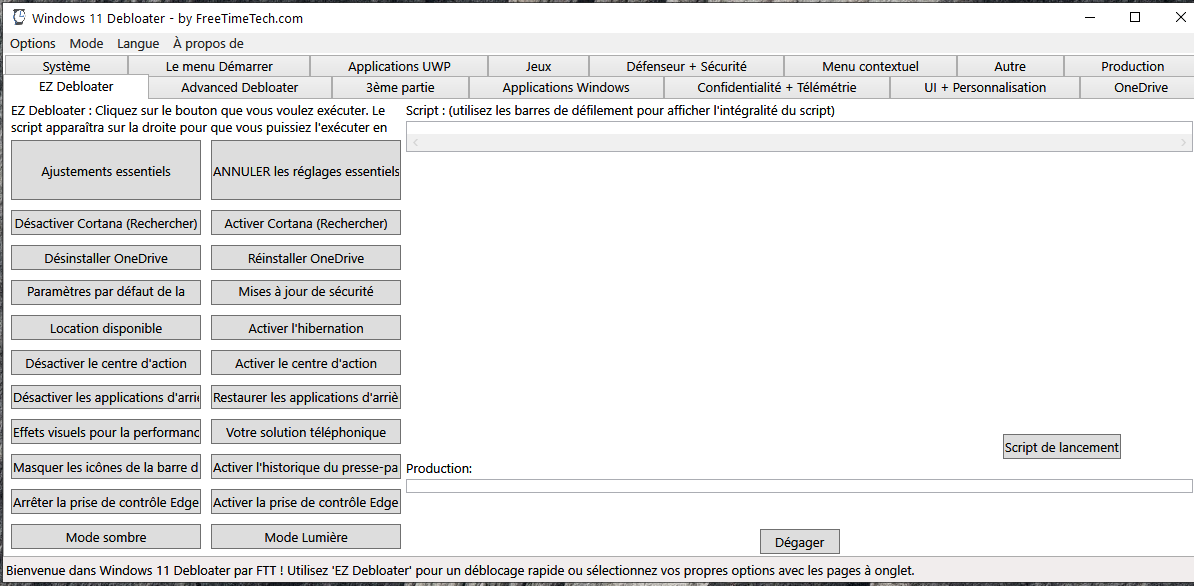Click the script box right scroll arrow
1194x586 pixels.
click(x=1183, y=142)
